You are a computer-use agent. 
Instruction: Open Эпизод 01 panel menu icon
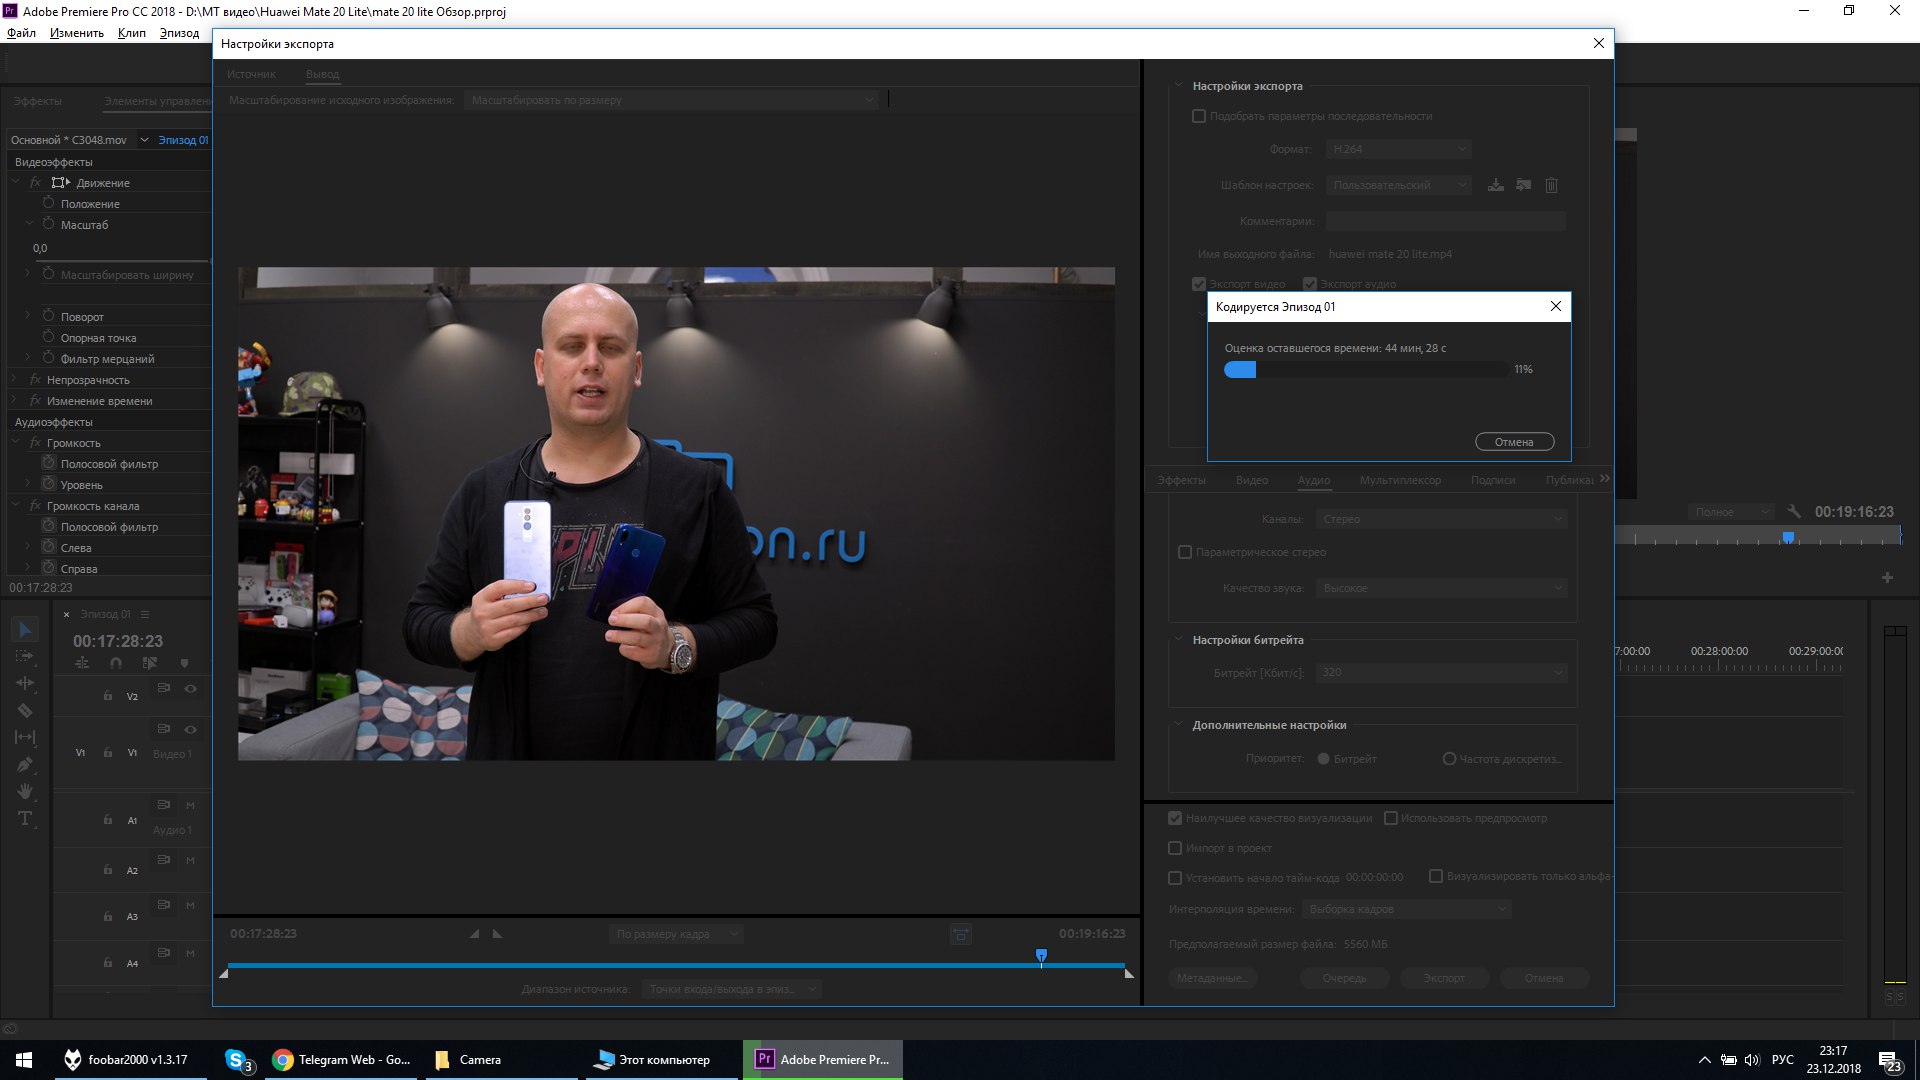click(x=145, y=614)
